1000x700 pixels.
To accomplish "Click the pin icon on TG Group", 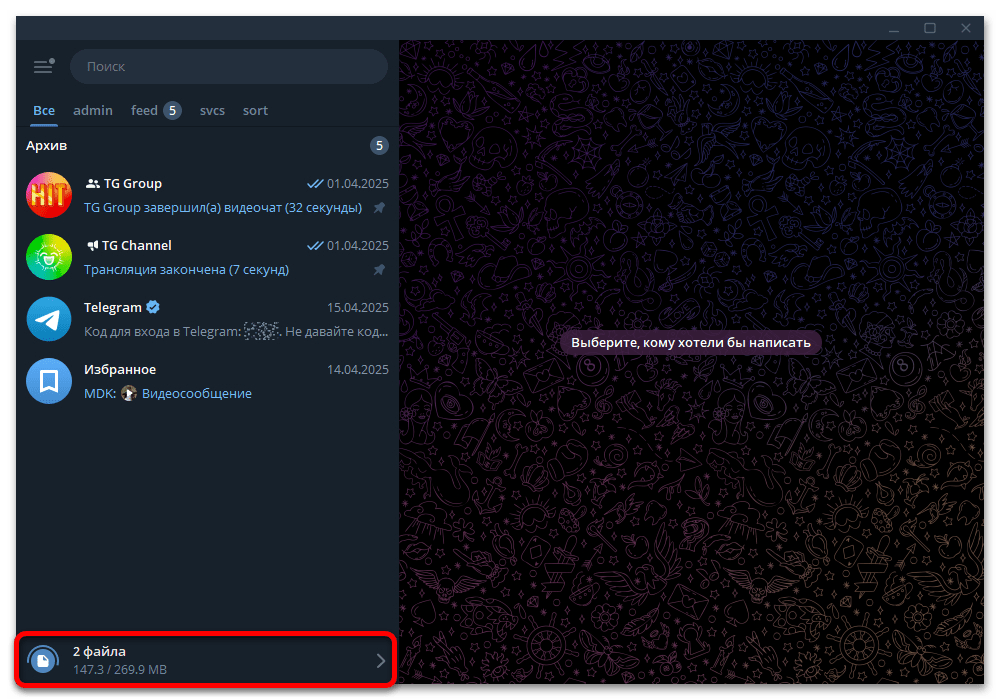I will click(x=379, y=208).
